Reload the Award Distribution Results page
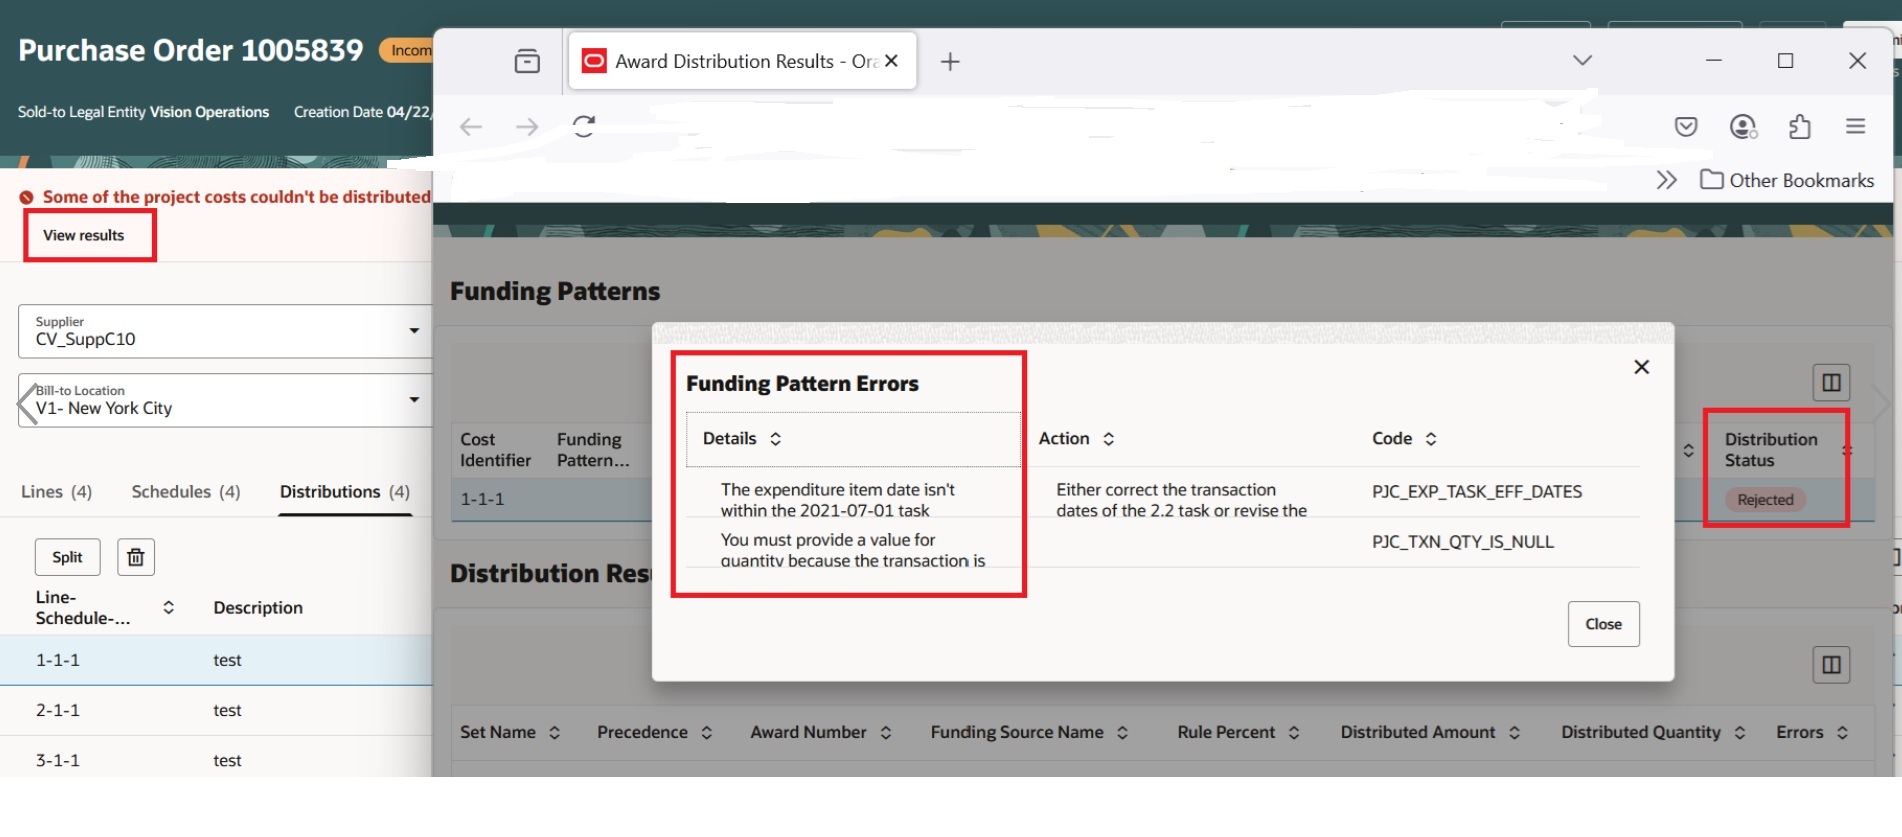This screenshot has height=837, width=1902. pyautogui.click(x=584, y=126)
